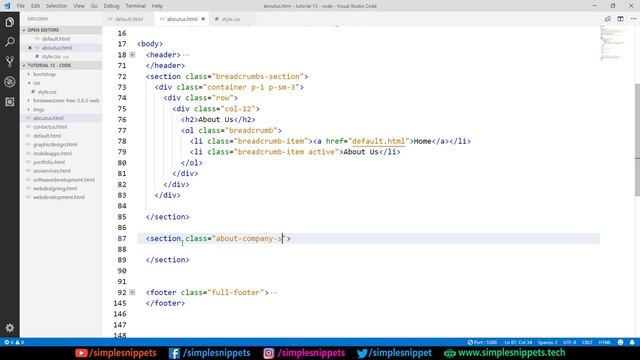Open webdesigning.html in the file tree
This screenshot has width=640, height=360.
click(55, 189)
